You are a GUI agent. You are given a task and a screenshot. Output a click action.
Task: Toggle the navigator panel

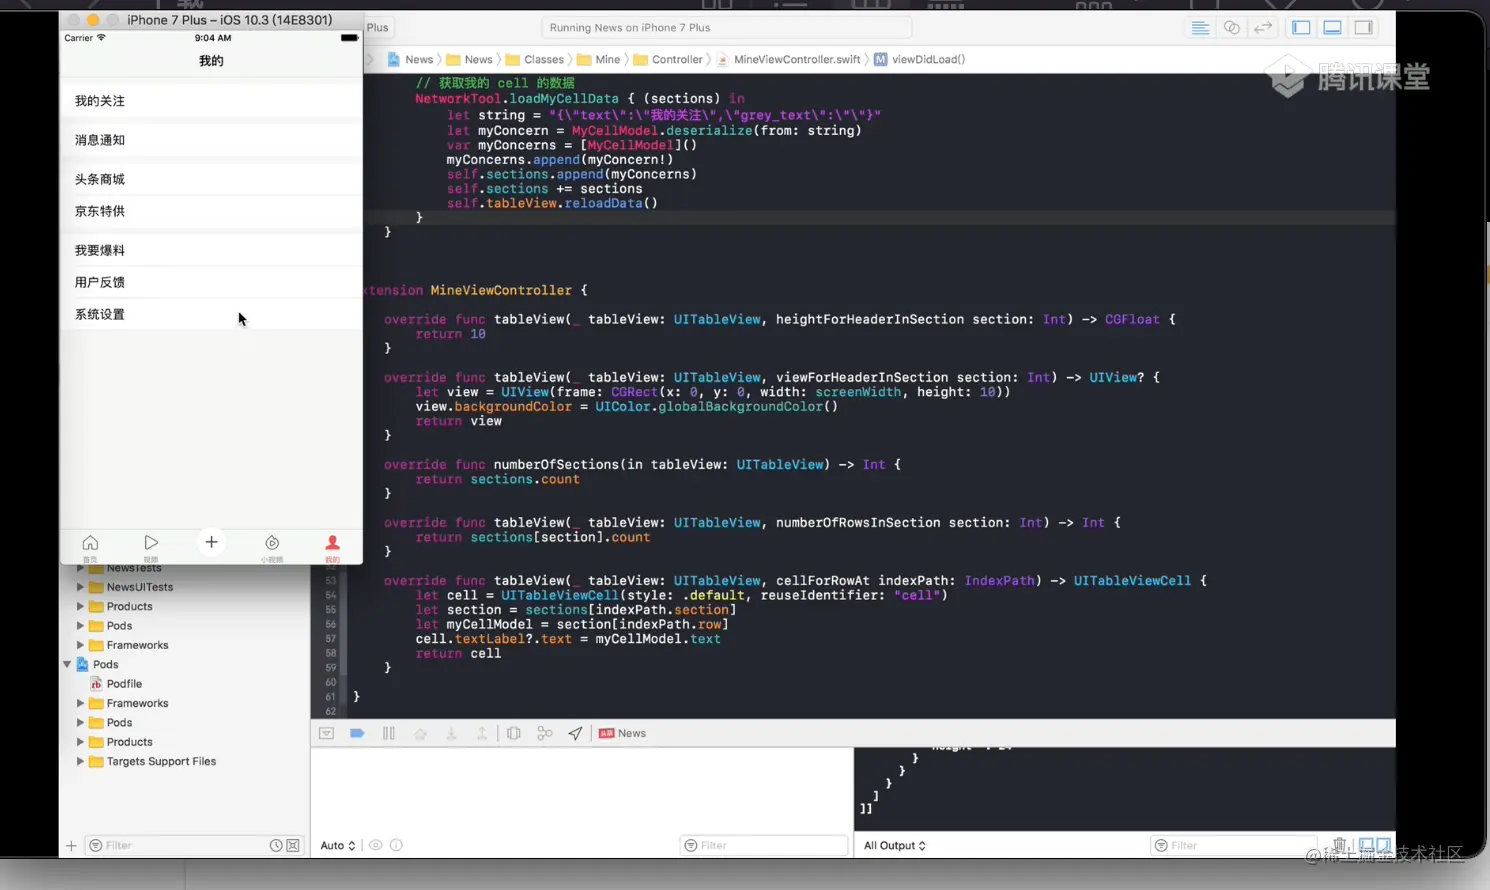1301,28
